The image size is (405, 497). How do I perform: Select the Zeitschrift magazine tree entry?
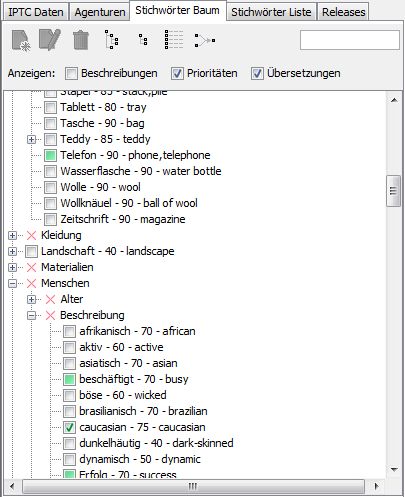click(x=123, y=219)
